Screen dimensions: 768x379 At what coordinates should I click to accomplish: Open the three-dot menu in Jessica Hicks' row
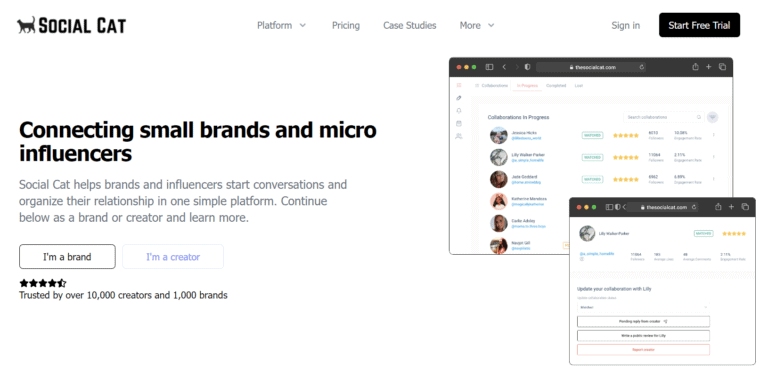(714, 135)
